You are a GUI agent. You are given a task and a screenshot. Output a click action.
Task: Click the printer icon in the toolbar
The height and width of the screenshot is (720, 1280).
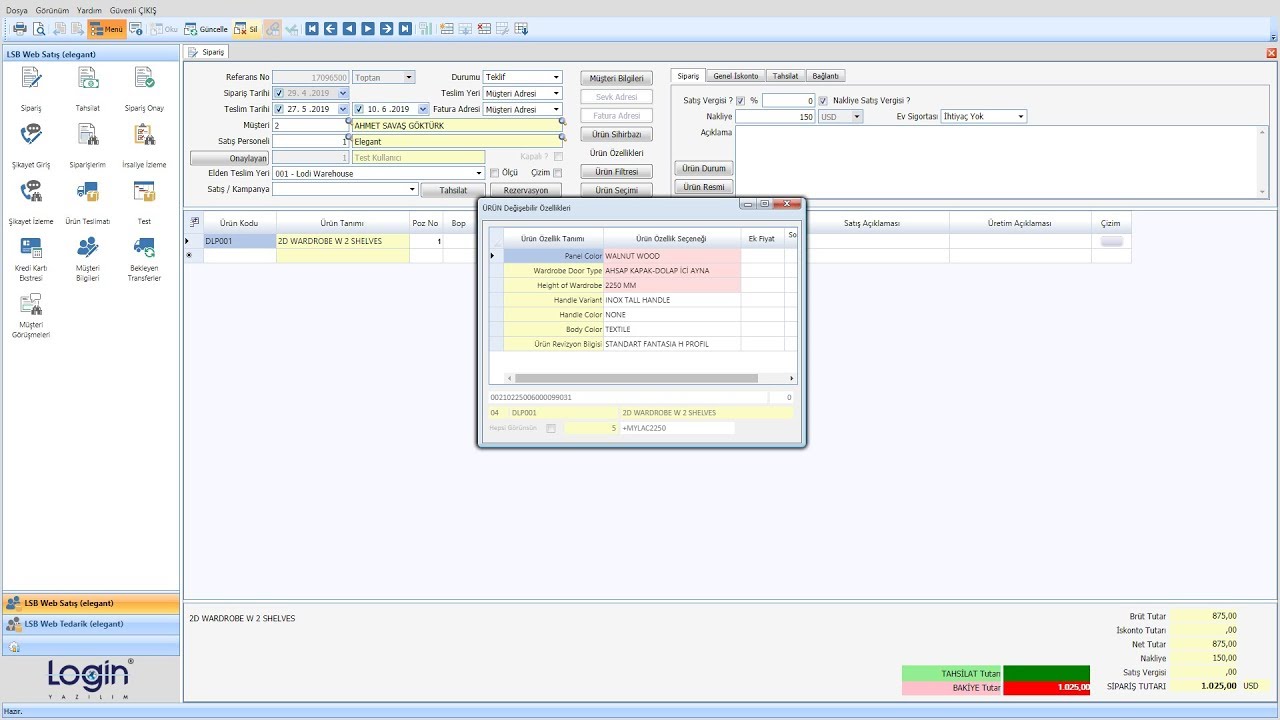coord(18,29)
